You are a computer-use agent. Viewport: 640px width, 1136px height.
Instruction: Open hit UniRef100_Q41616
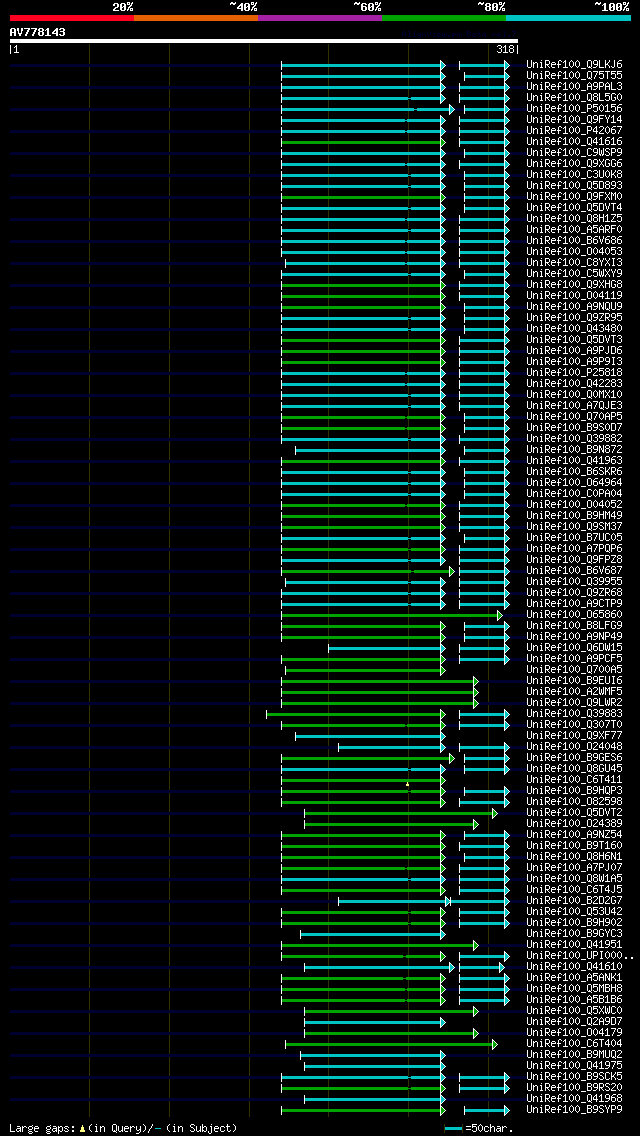pos(574,141)
